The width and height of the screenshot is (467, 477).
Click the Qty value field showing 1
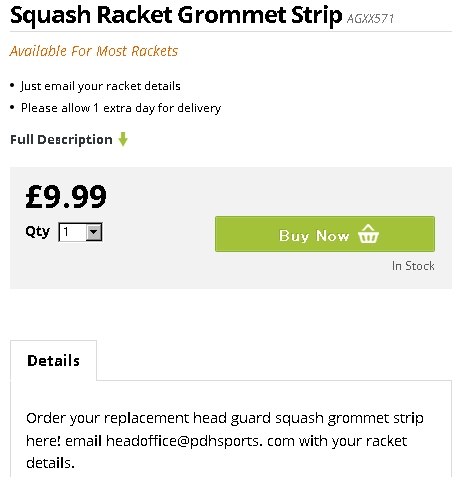click(80, 232)
